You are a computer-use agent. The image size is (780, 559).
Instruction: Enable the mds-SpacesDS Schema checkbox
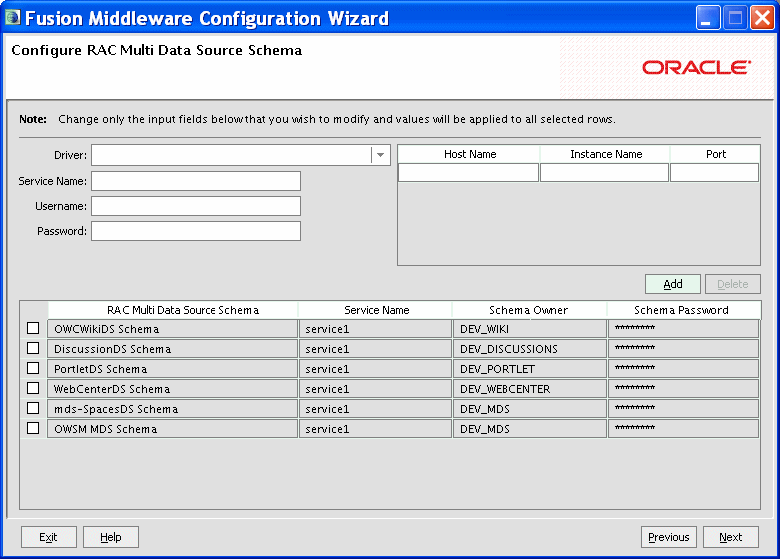pos(33,408)
